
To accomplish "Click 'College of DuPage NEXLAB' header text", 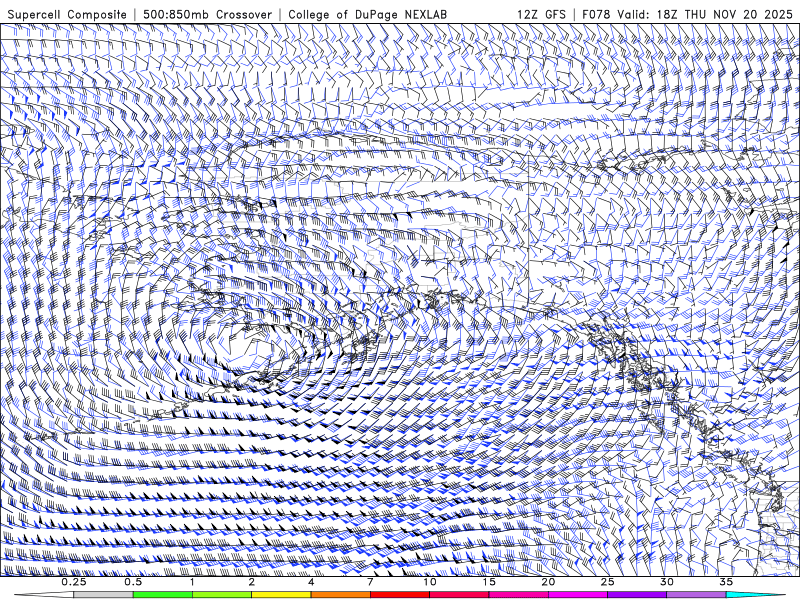I will pyautogui.click(x=367, y=14).
